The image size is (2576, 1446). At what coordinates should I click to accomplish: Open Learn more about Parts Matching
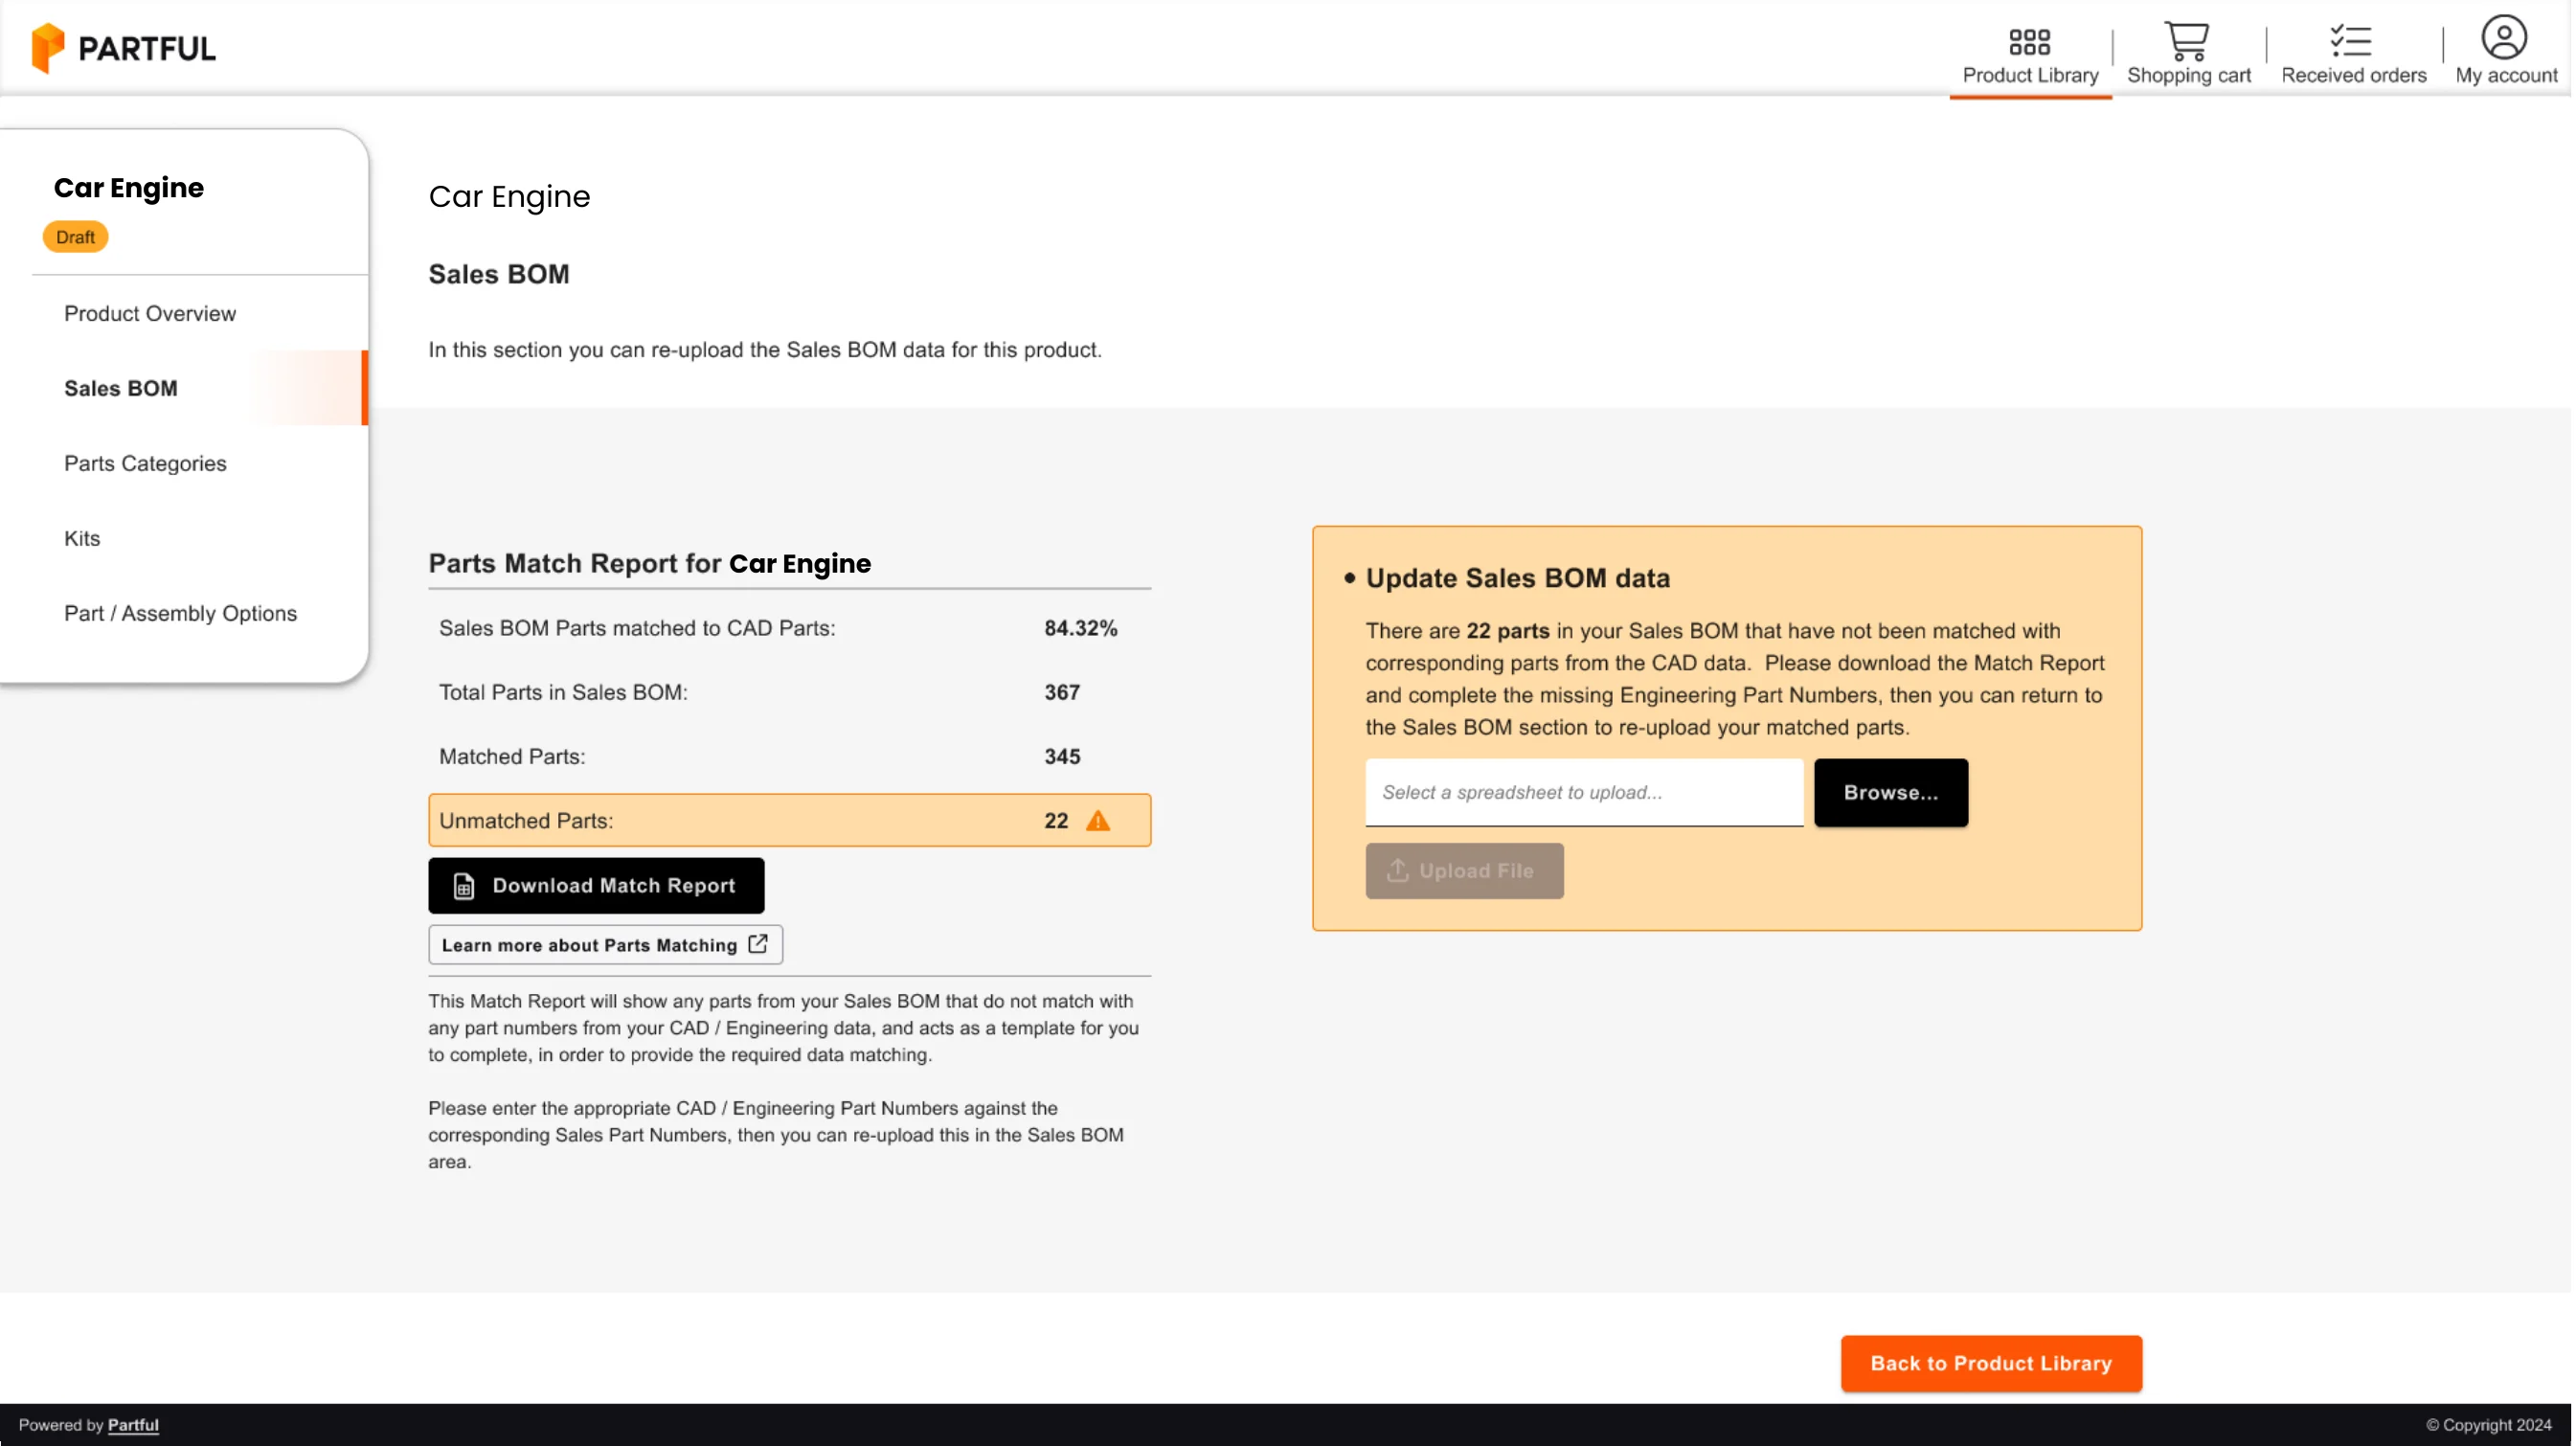point(606,946)
